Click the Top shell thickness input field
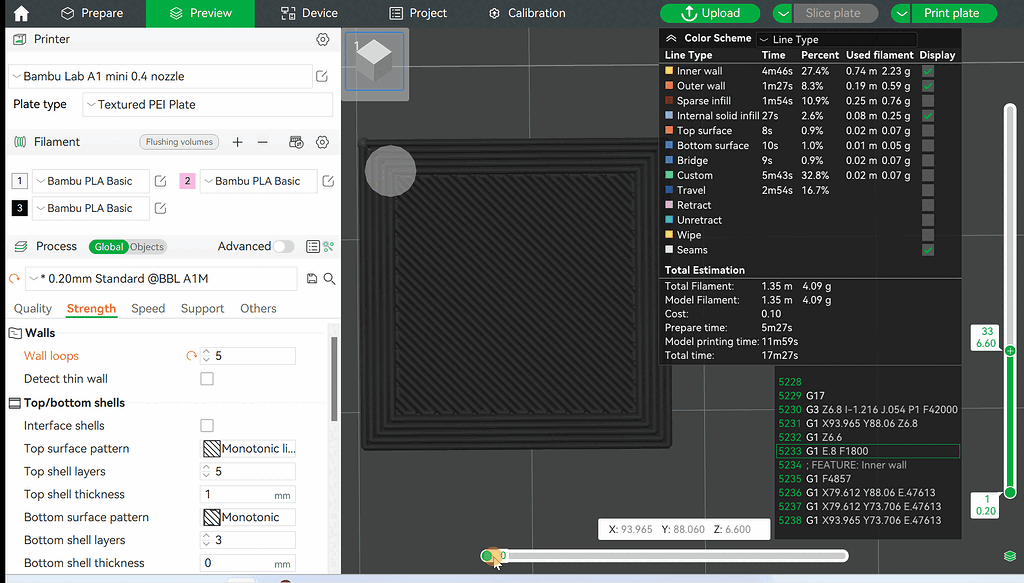 [x=248, y=494]
